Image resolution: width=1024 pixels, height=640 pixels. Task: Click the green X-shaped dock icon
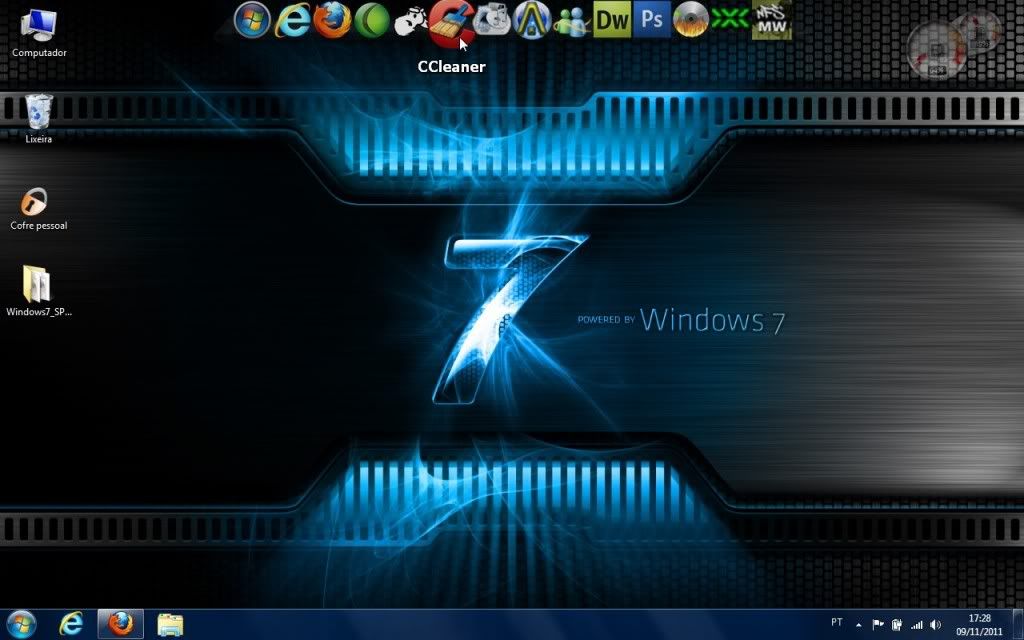coord(731,19)
